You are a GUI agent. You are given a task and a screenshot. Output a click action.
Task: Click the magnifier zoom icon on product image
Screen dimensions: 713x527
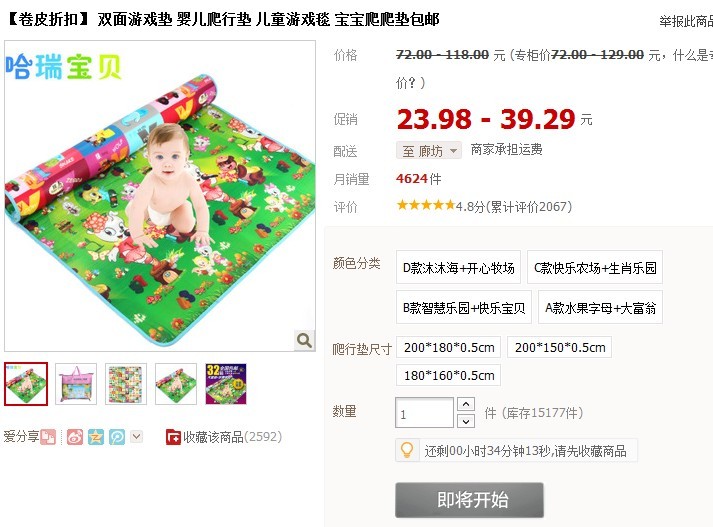click(304, 340)
